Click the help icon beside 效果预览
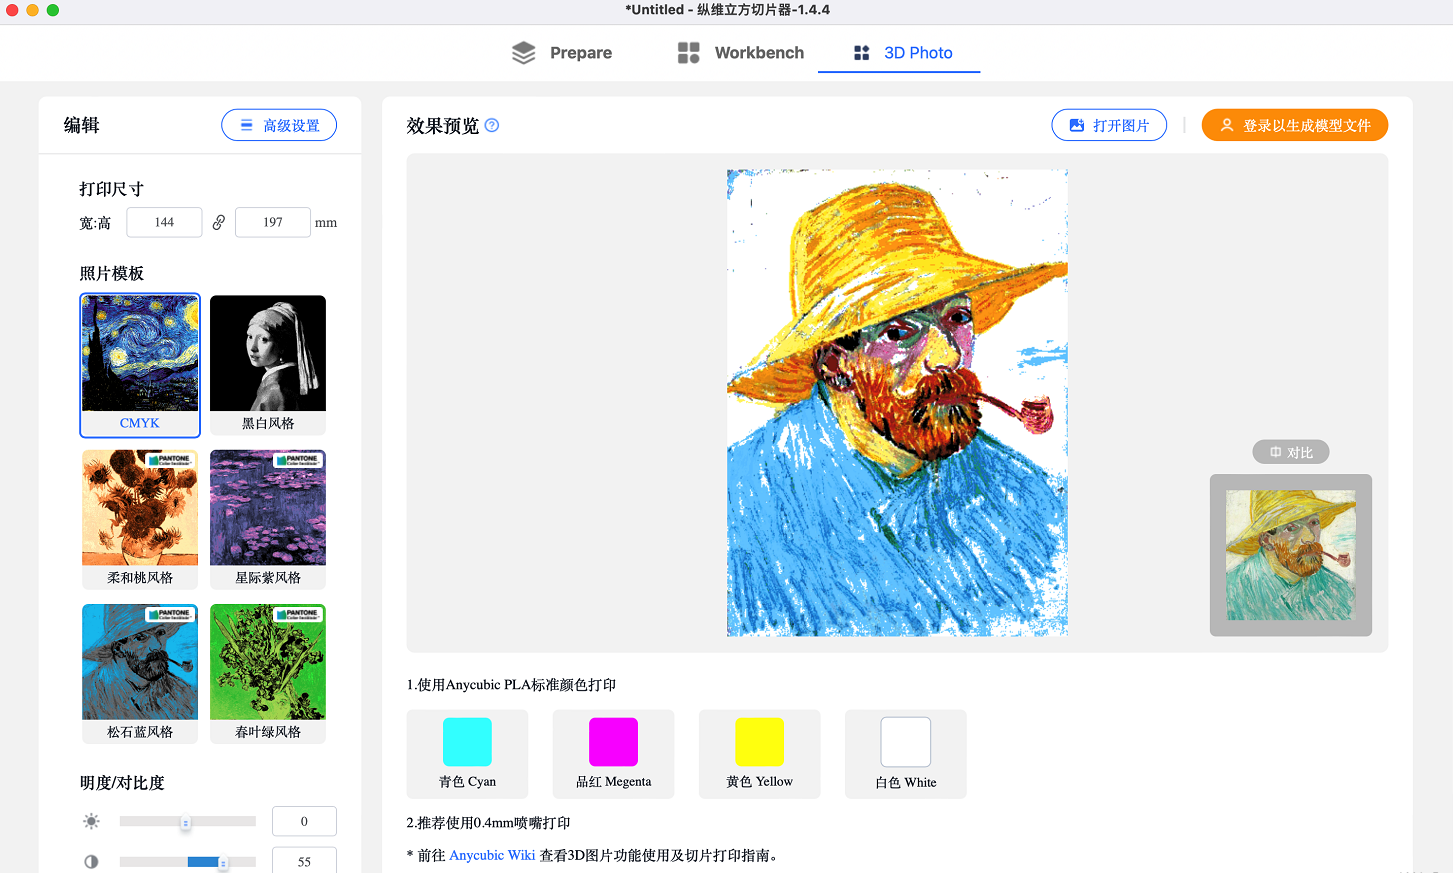 point(492,125)
